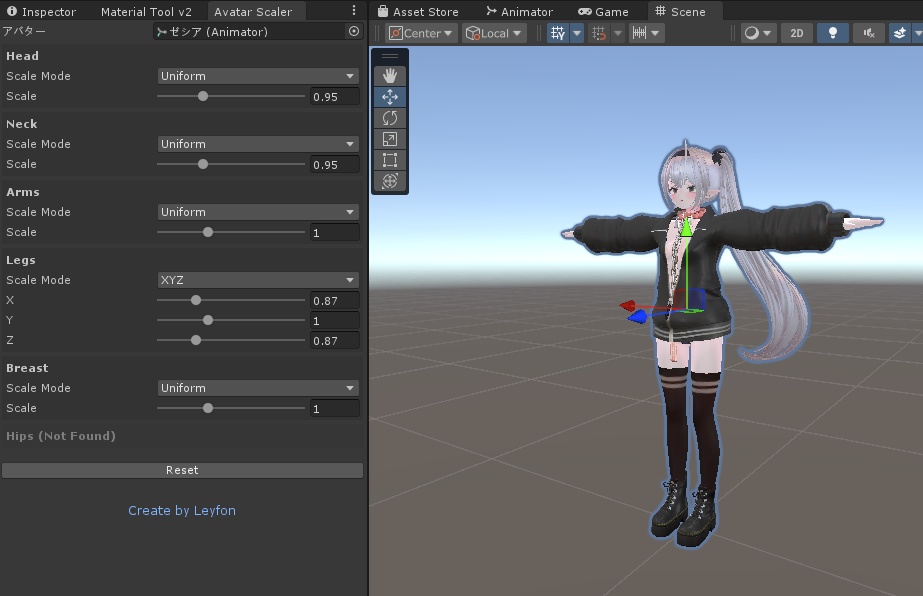Click the blue Z-axis gizmo arrow

[x=638, y=317]
